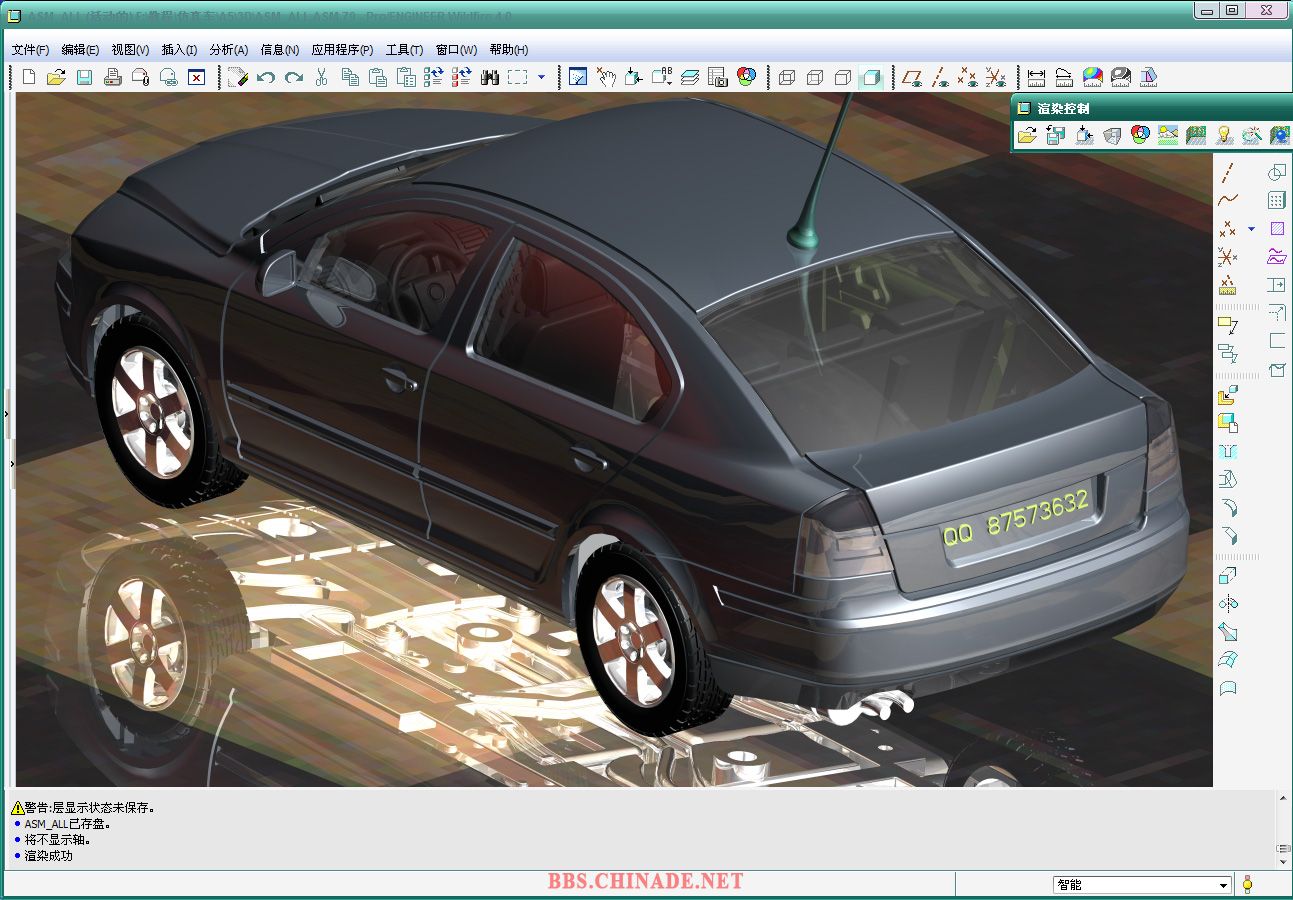The height and width of the screenshot is (900, 1293).
Task: Click the rainbow shaded analysis icon
Action: click(x=1092, y=77)
